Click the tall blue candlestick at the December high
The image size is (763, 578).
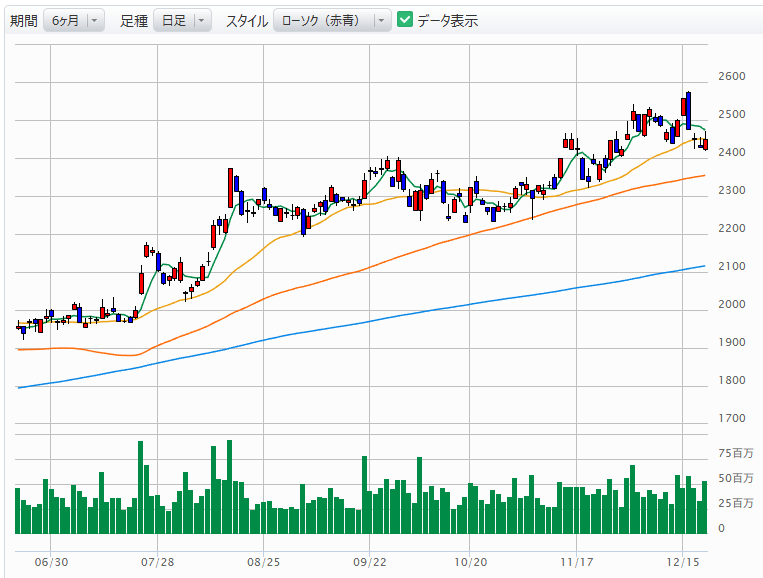pyautogui.click(x=688, y=110)
